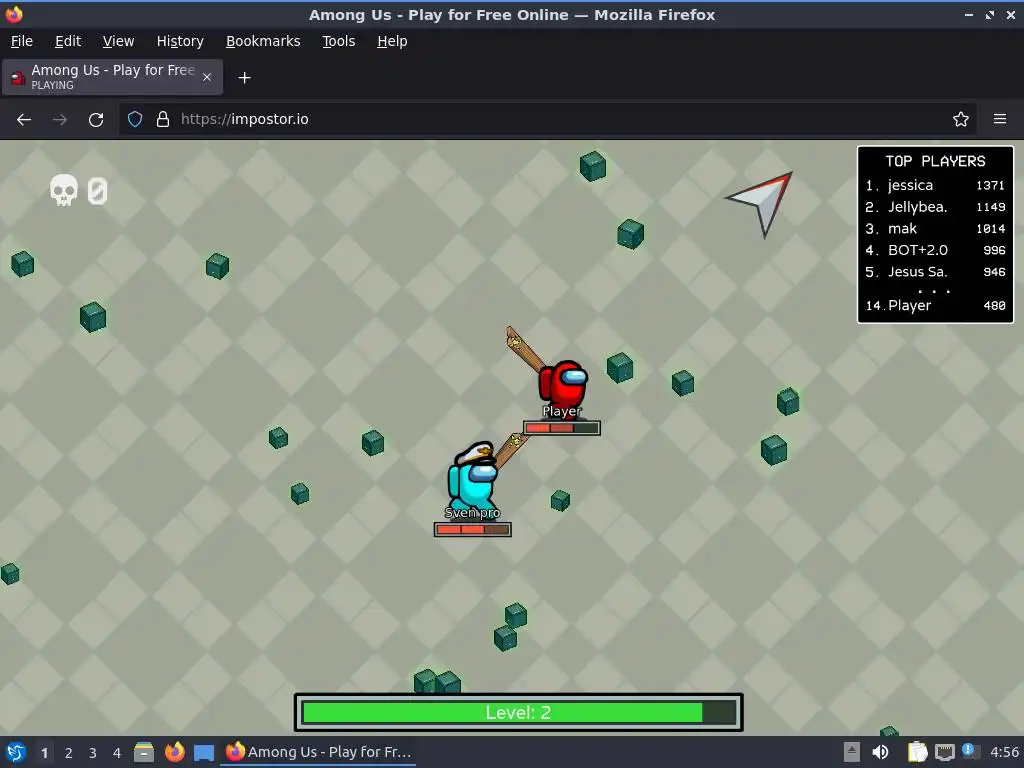Launch Firefox from the taskbar launcher
This screenshot has width=1024, height=768.
tap(174, 752)
